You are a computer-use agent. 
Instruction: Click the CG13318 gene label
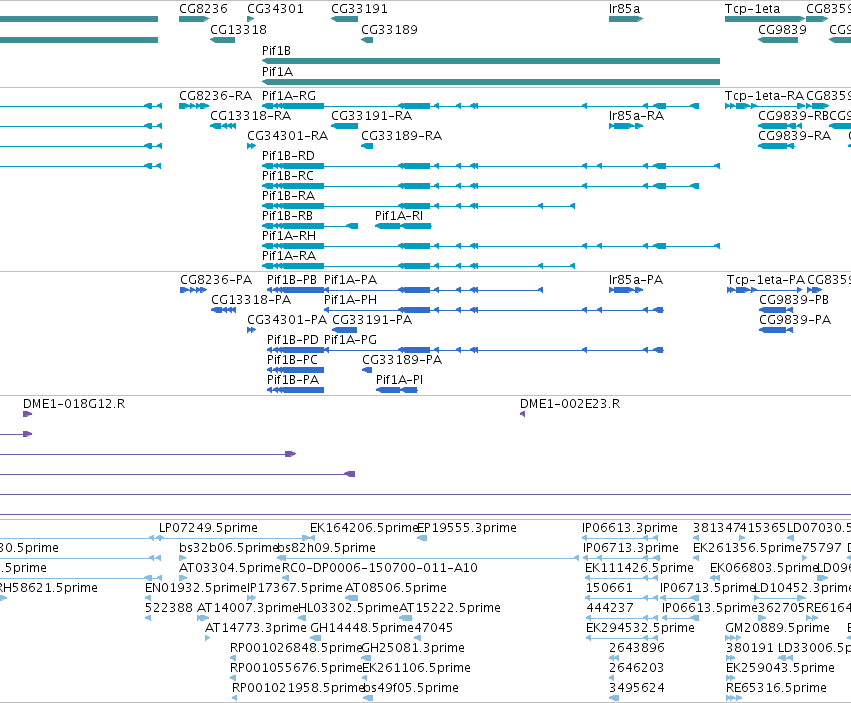point(238,29)
